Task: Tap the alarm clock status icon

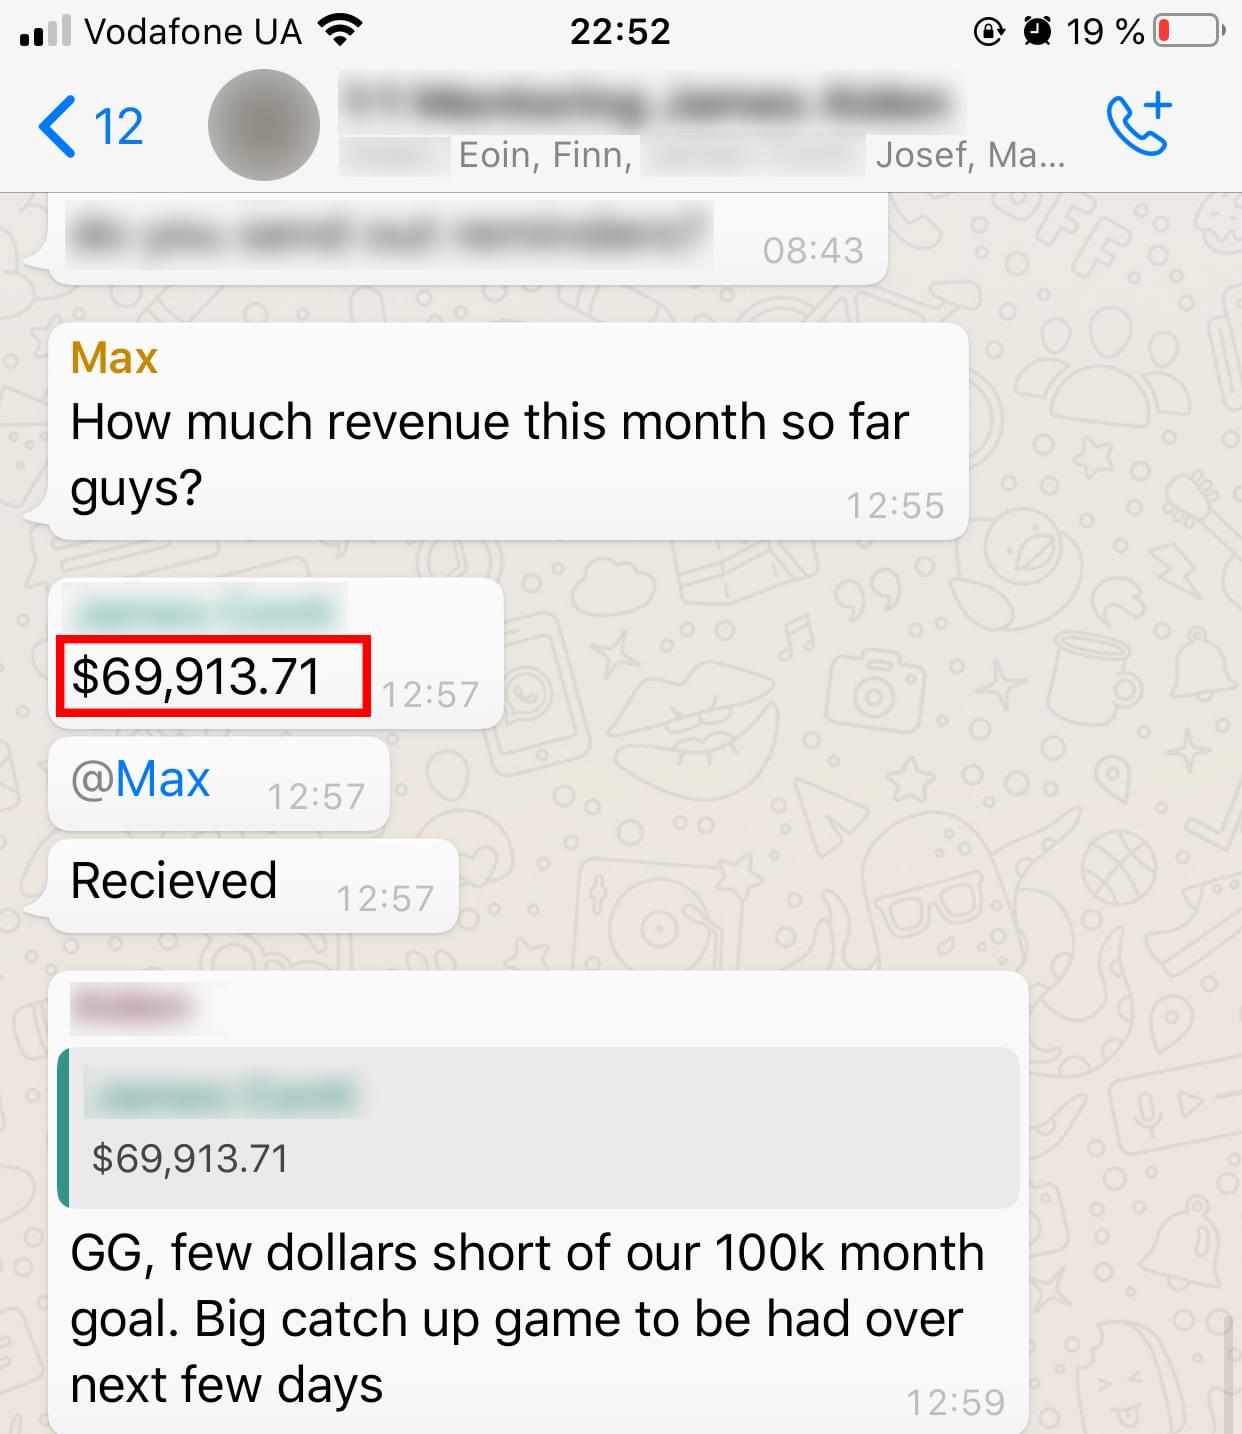Action: (1038, 31)
